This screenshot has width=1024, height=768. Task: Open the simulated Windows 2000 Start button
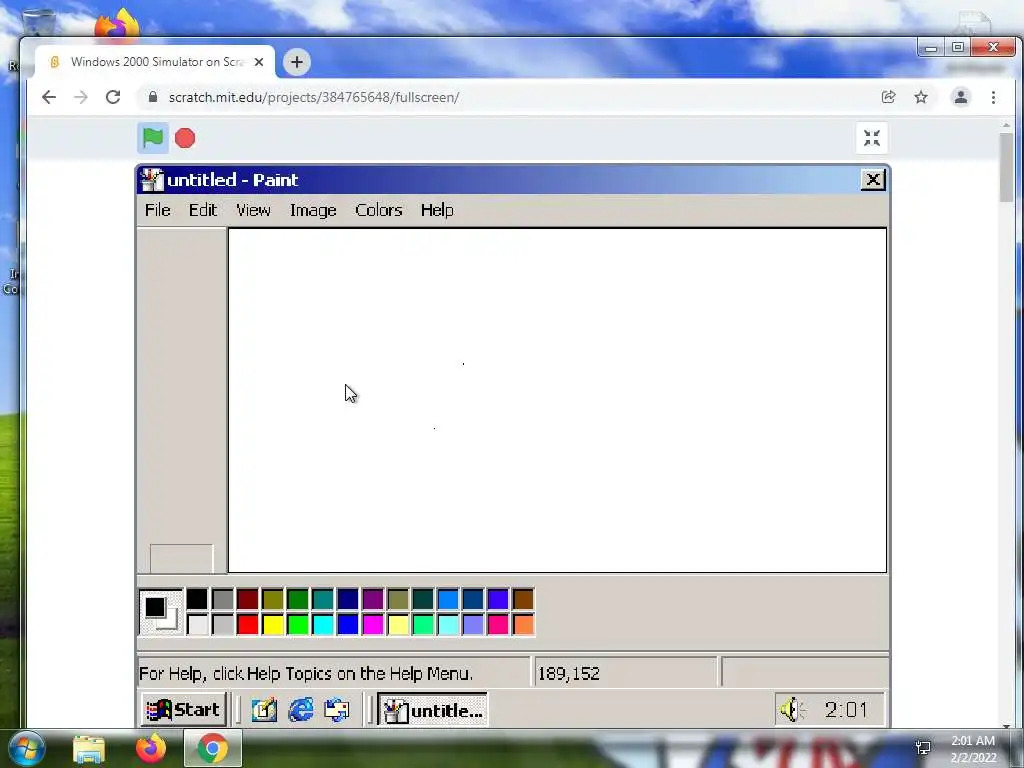coord(184,709)
